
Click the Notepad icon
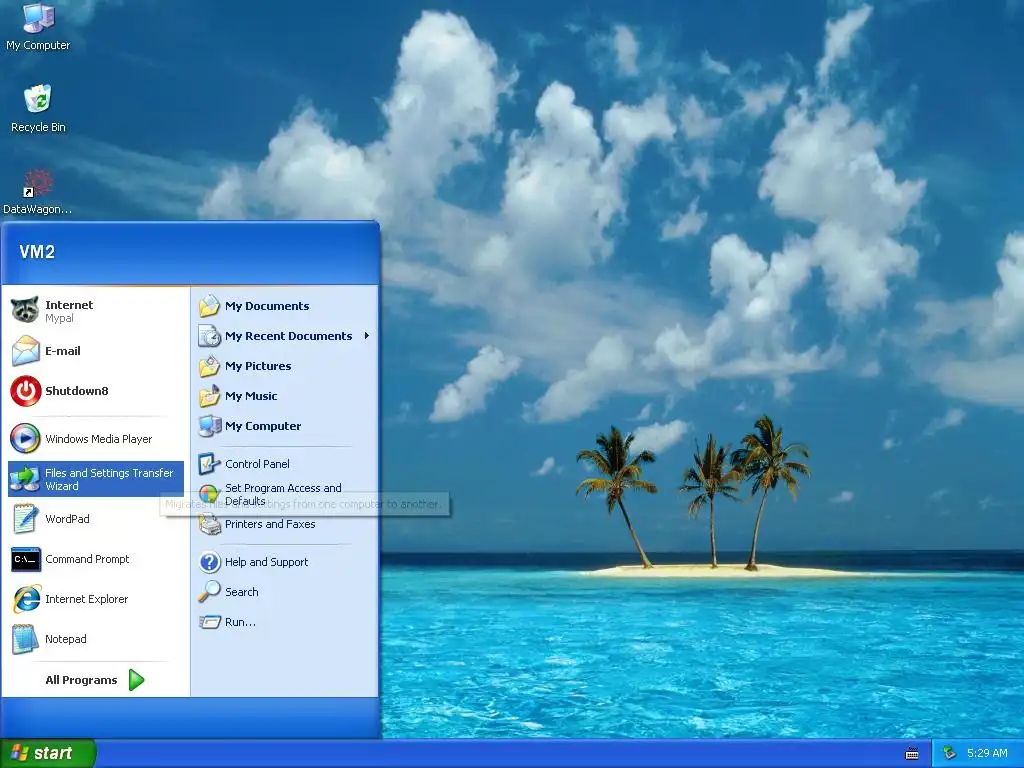pyautogui.click(x=25, y=639)
